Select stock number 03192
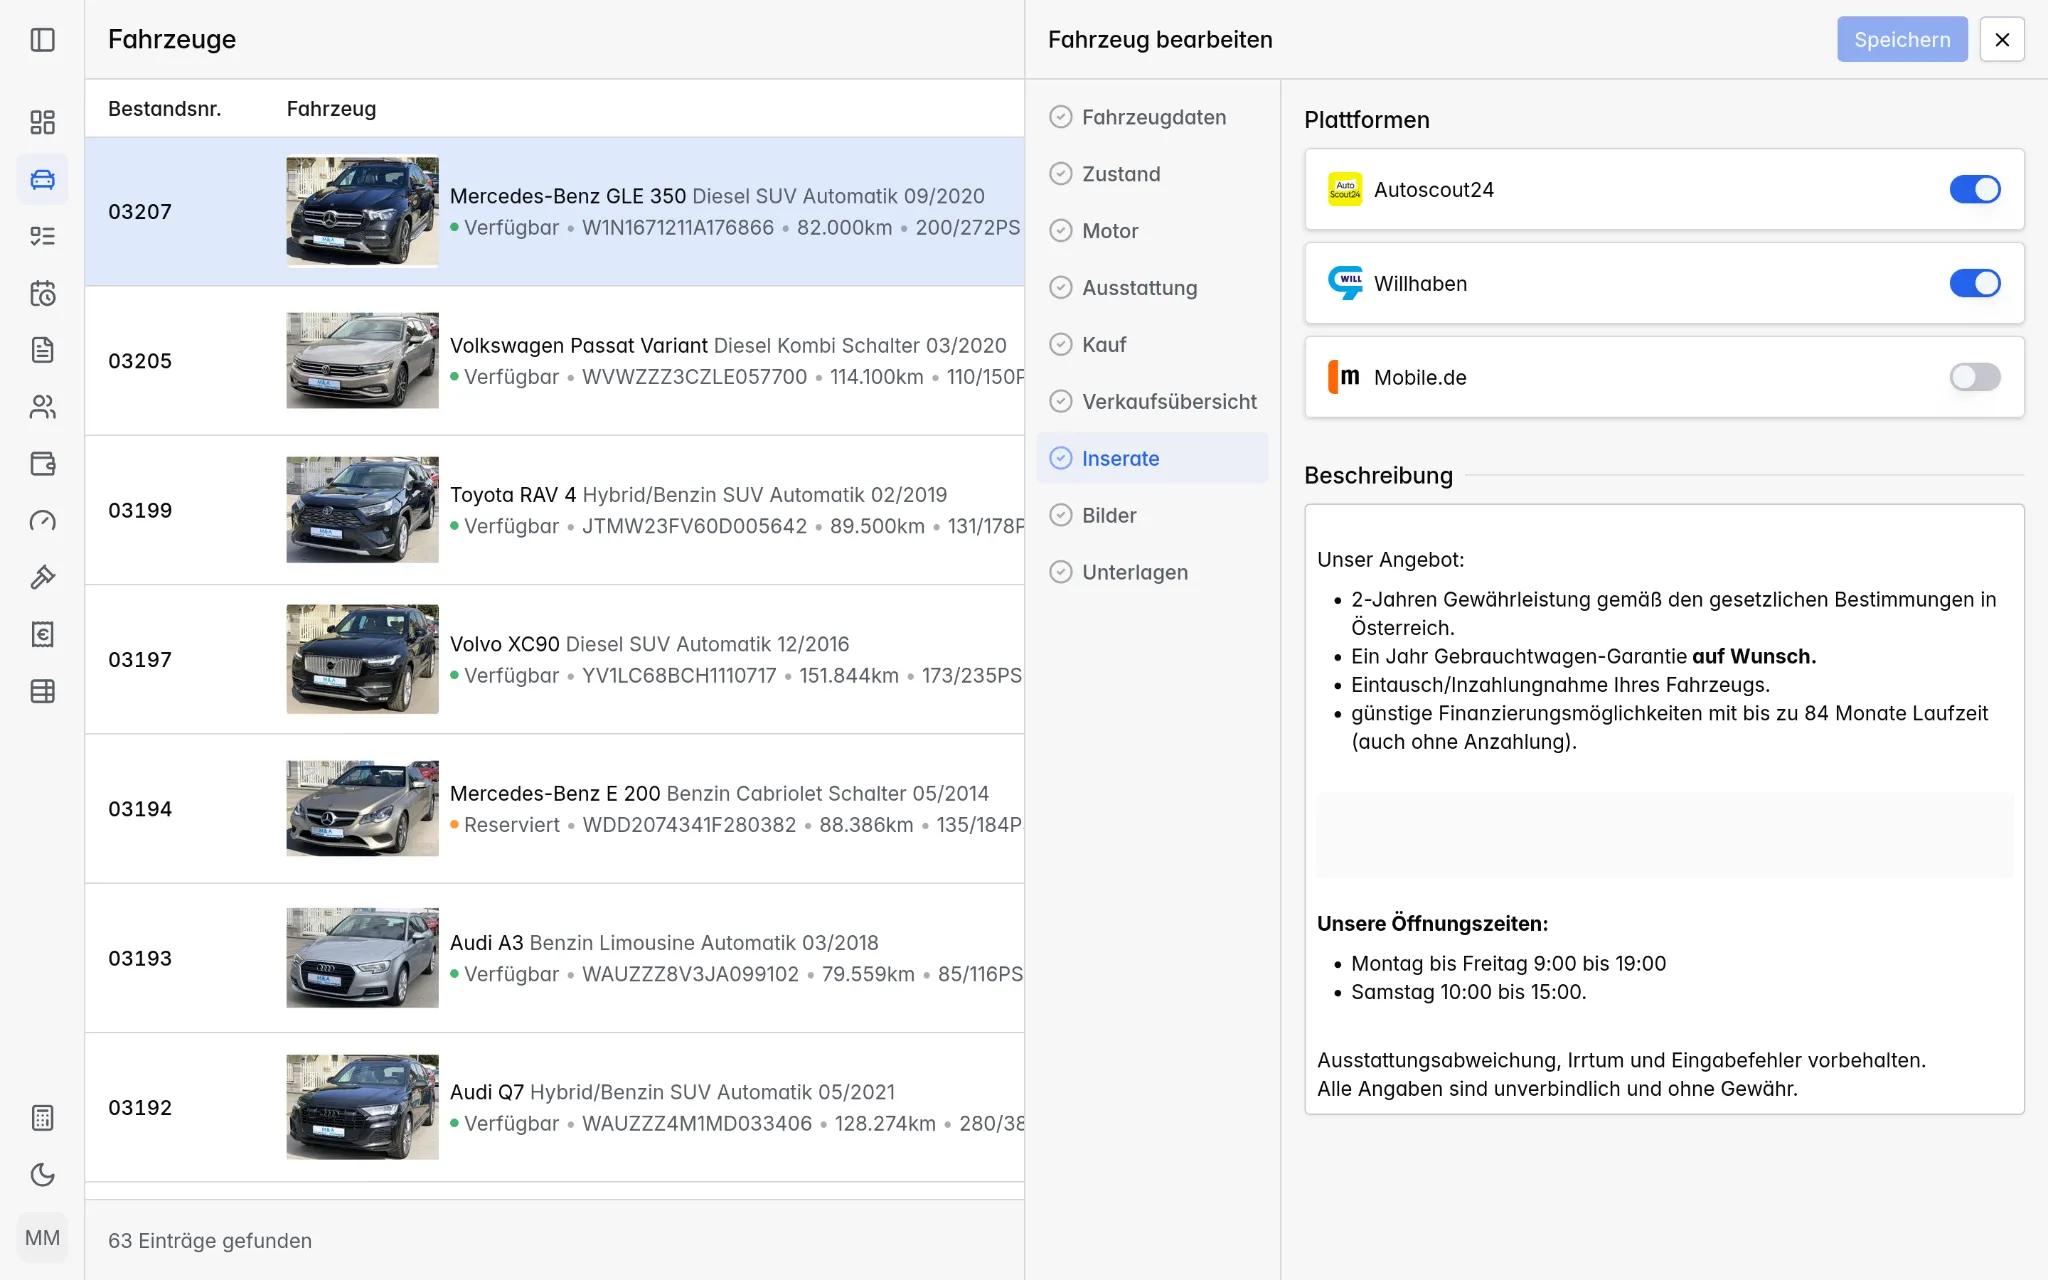This screenshot has height=1280, width=2048. pos(140,1108)
